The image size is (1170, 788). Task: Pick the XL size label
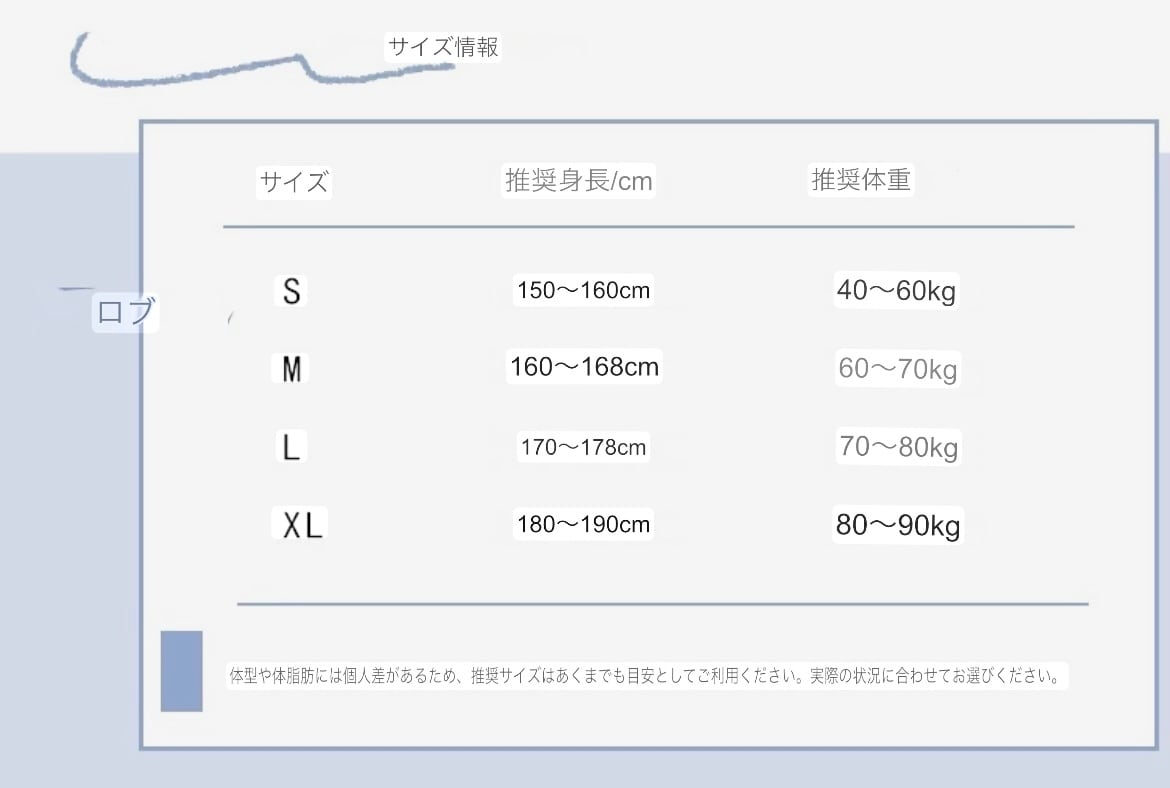pyautogui.click(x=301, y=525)
